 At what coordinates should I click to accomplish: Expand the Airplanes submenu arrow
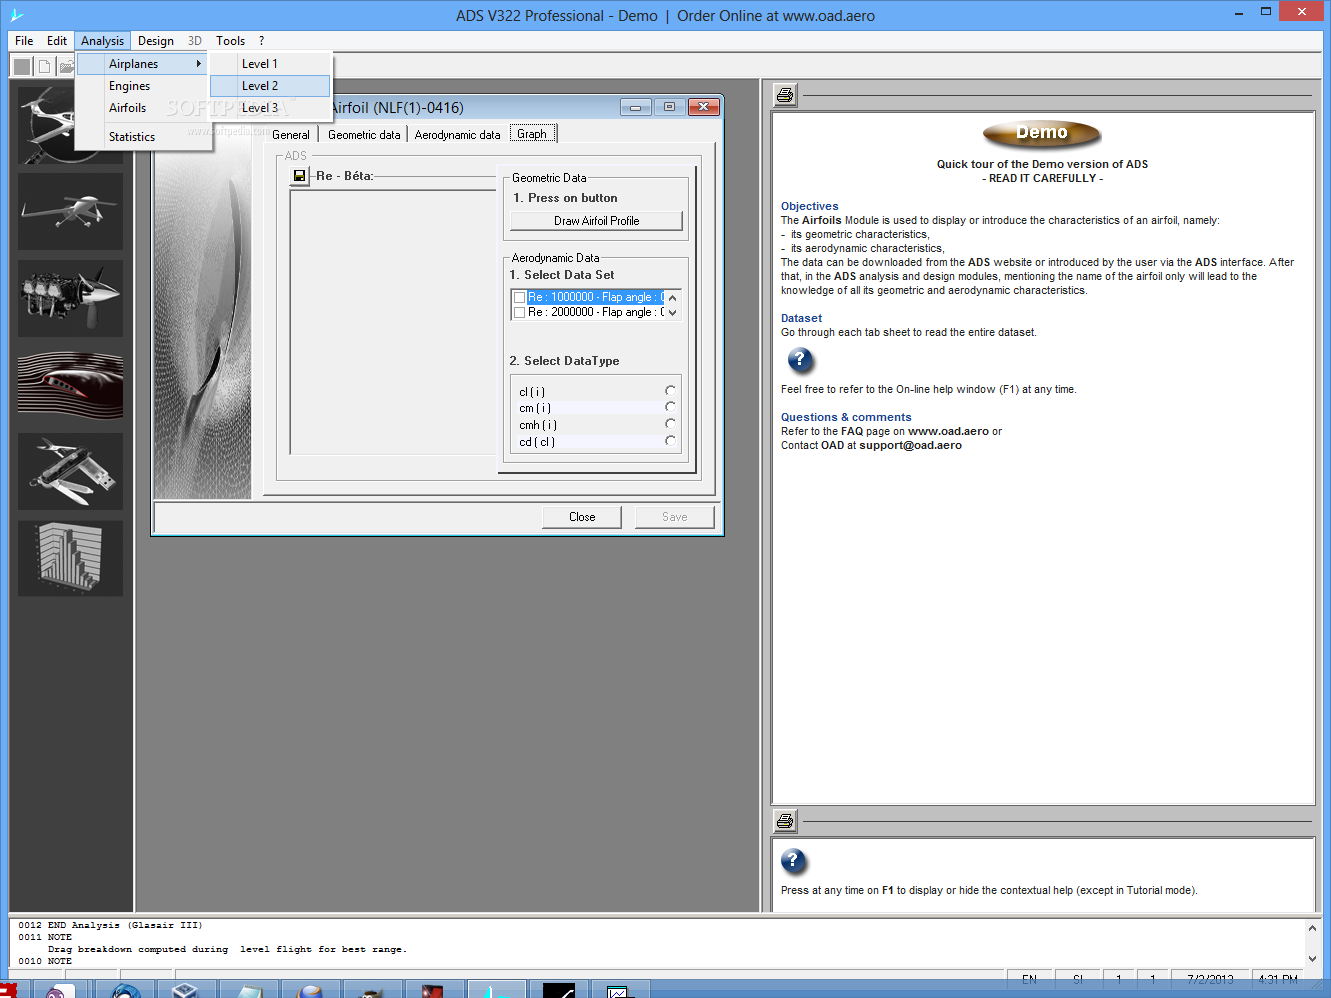pos(199,64)
